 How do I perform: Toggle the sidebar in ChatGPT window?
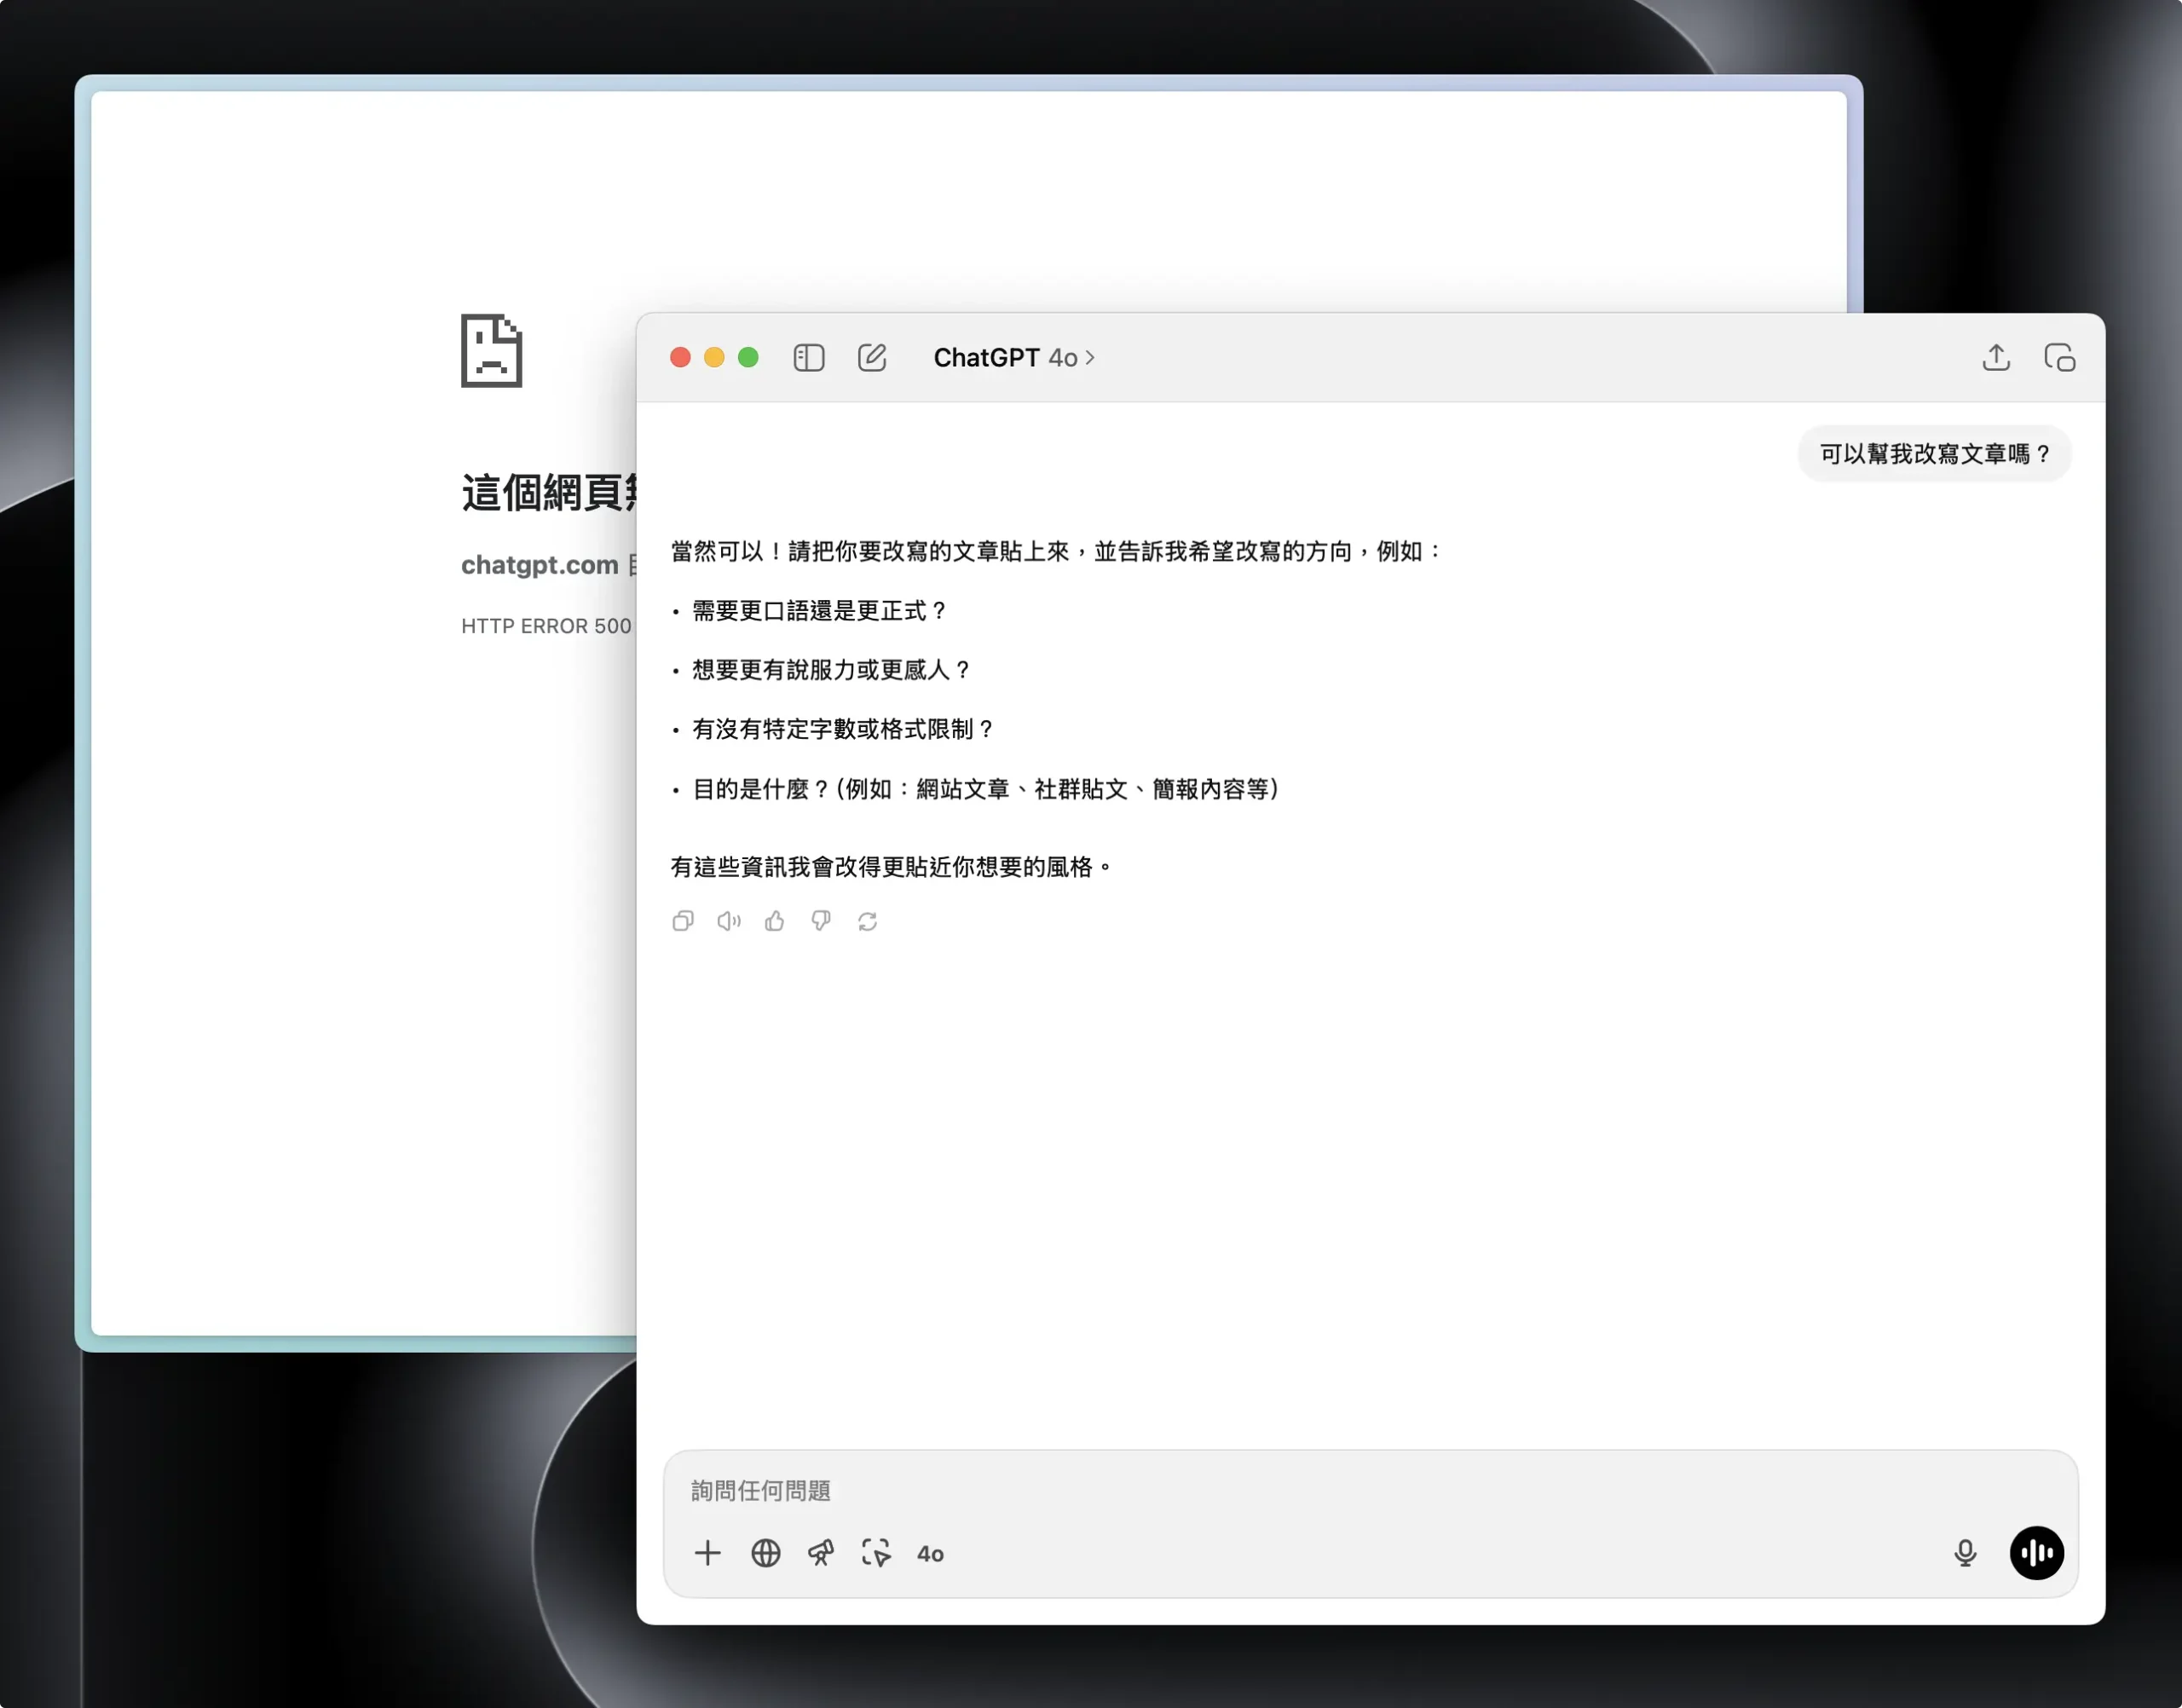(808, 357)
